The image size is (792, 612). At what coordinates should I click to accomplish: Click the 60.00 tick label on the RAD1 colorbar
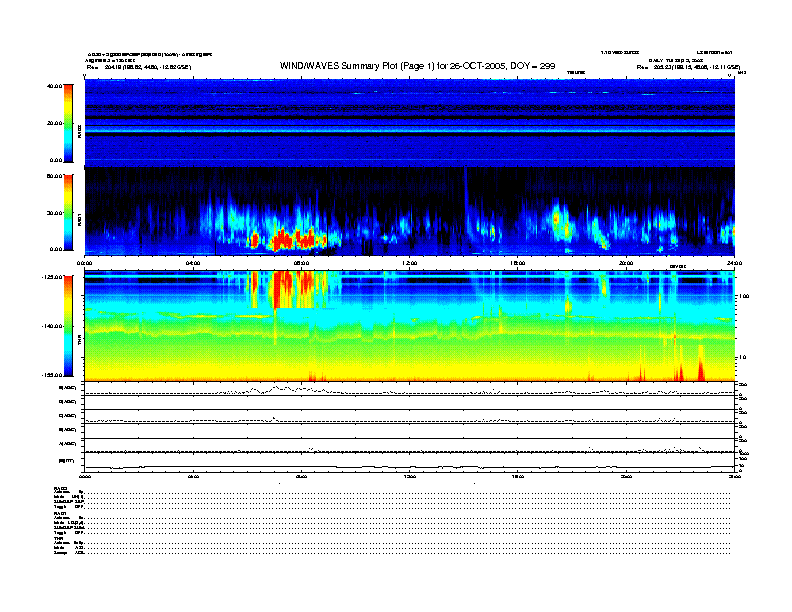coord(54,176)
